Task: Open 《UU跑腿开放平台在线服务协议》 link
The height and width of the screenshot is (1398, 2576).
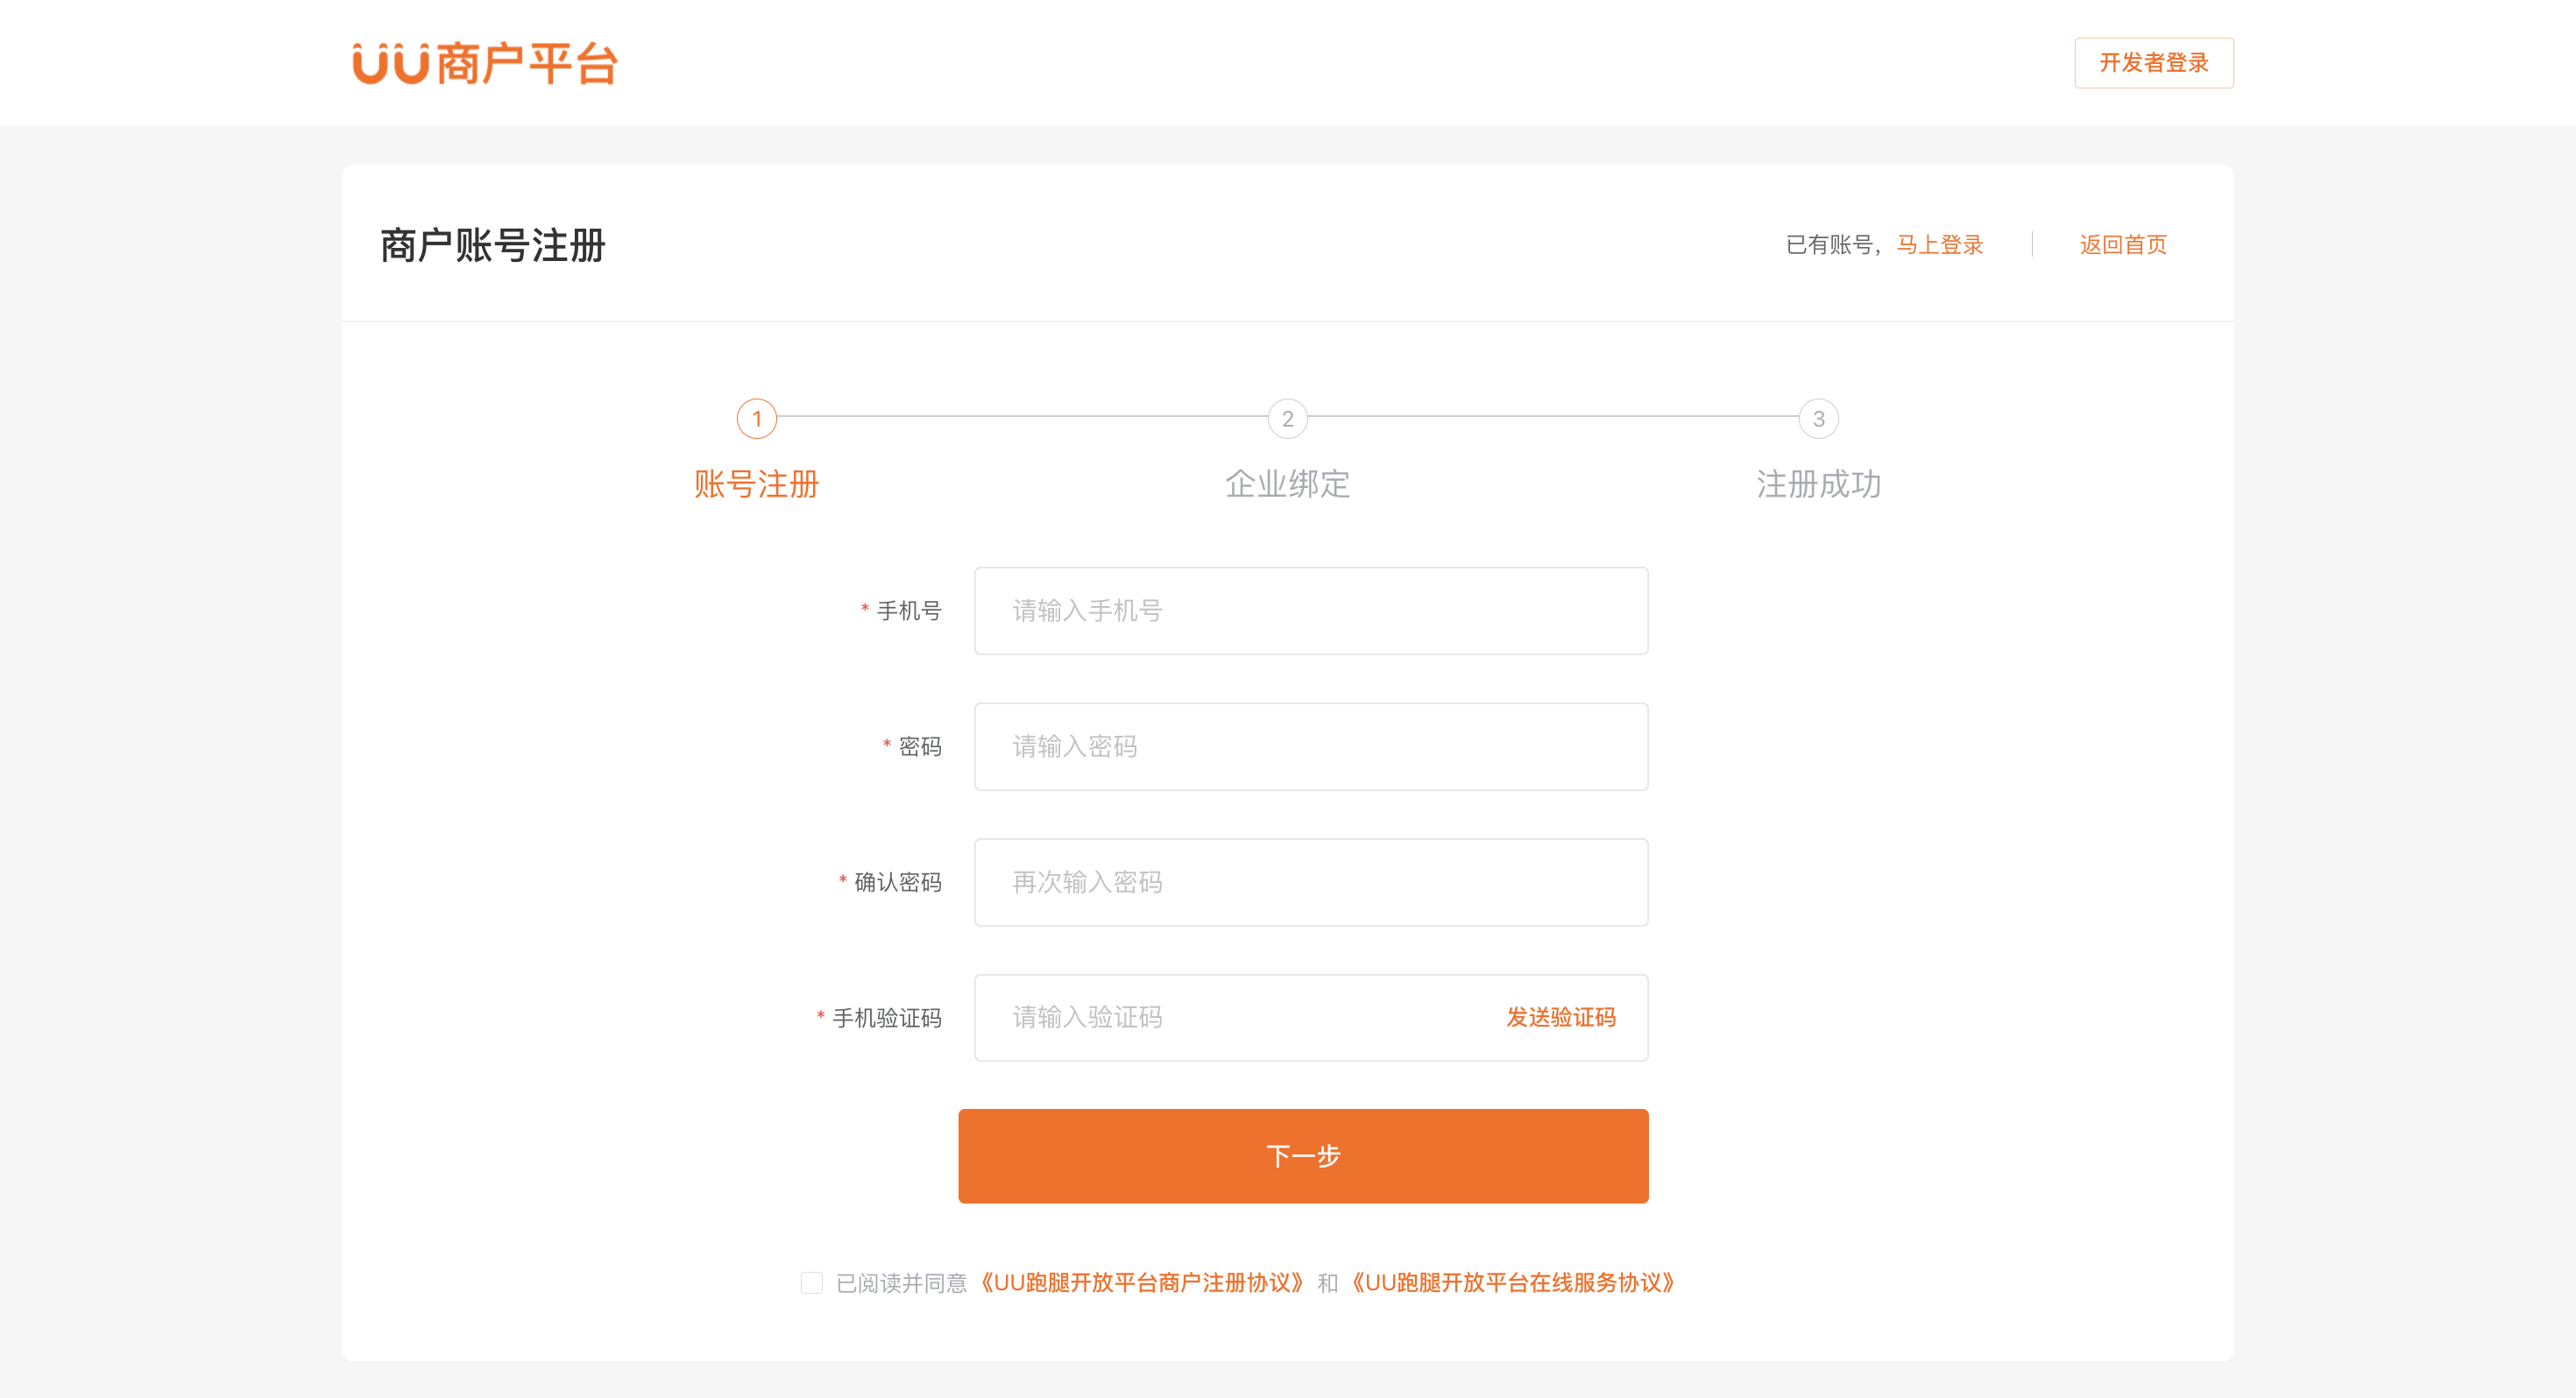Action: [x=1512, y=1282]
